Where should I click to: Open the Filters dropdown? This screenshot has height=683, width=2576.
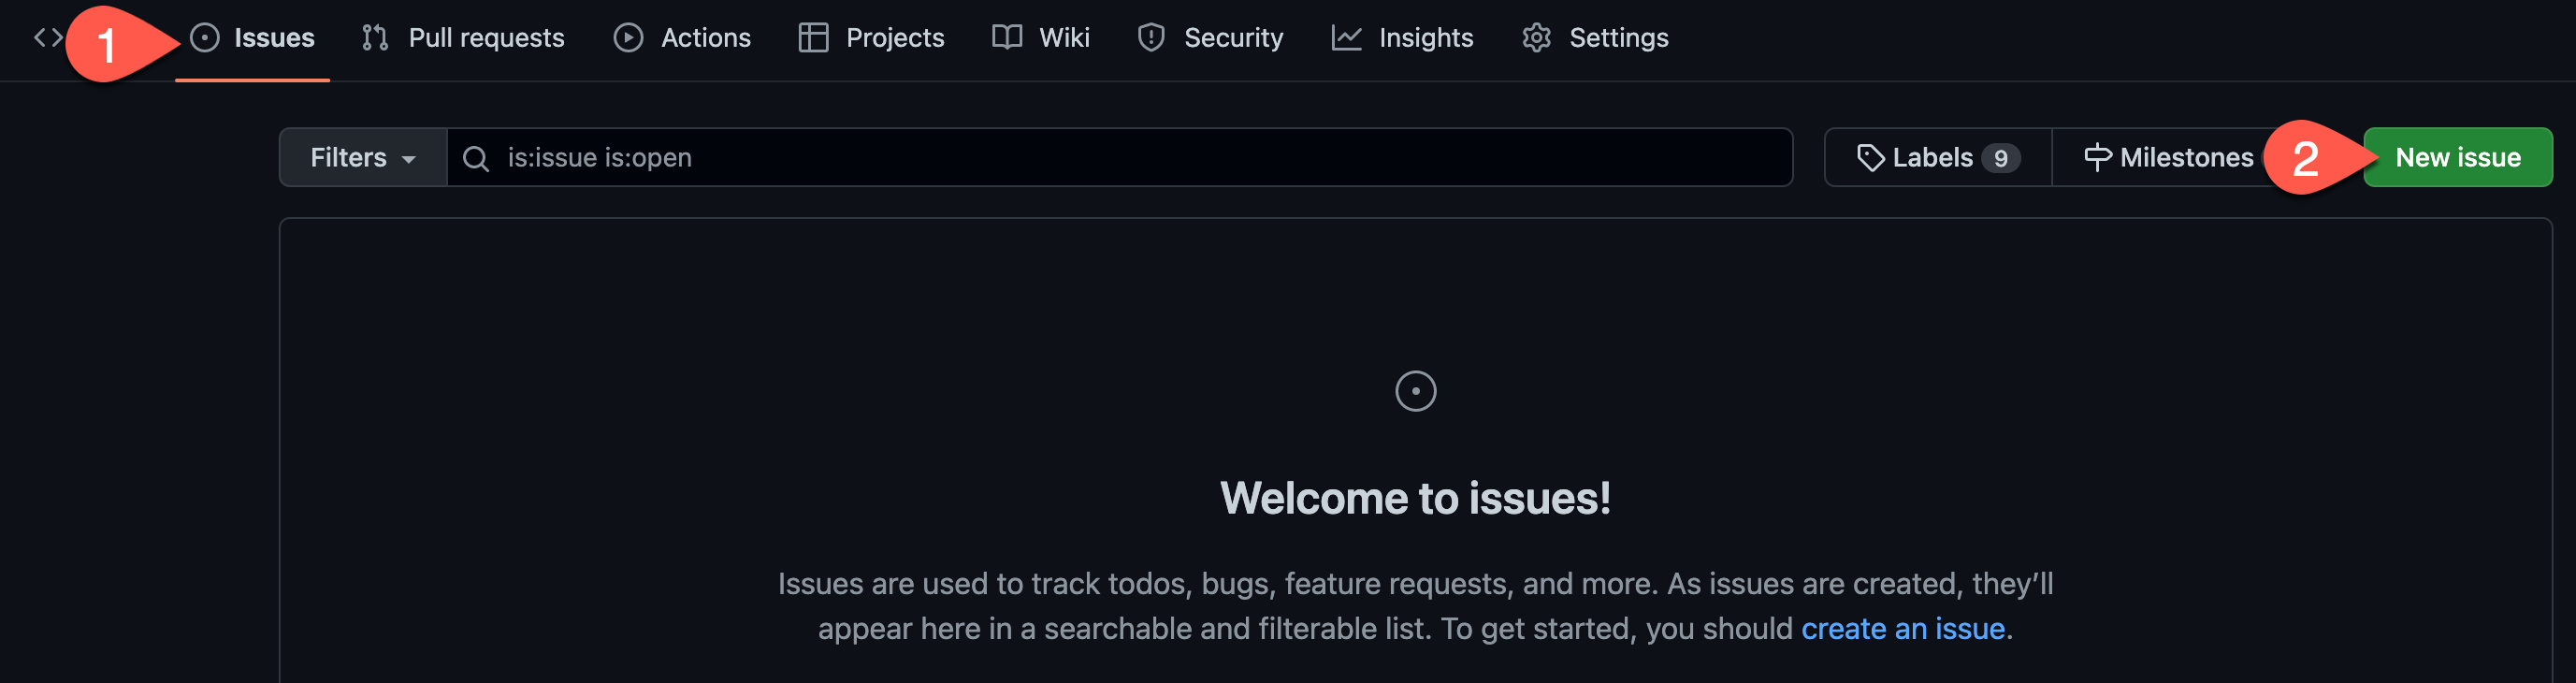click(362, 158)
